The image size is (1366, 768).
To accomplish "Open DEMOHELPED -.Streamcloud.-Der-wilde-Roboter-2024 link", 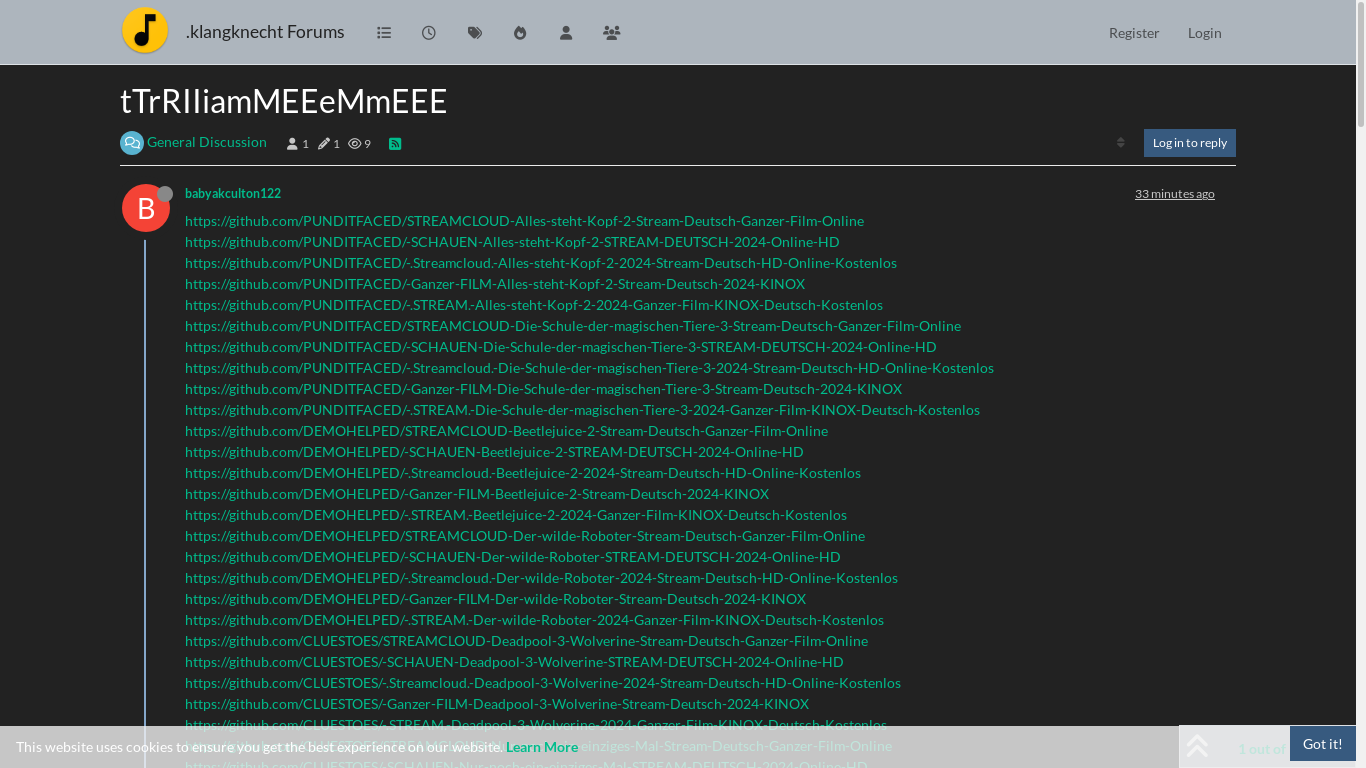I will click(x=541, y=578).
